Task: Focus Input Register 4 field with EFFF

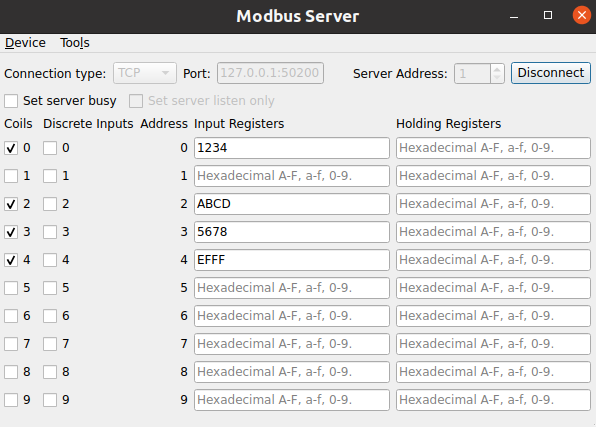Action: tap(292, 260)
